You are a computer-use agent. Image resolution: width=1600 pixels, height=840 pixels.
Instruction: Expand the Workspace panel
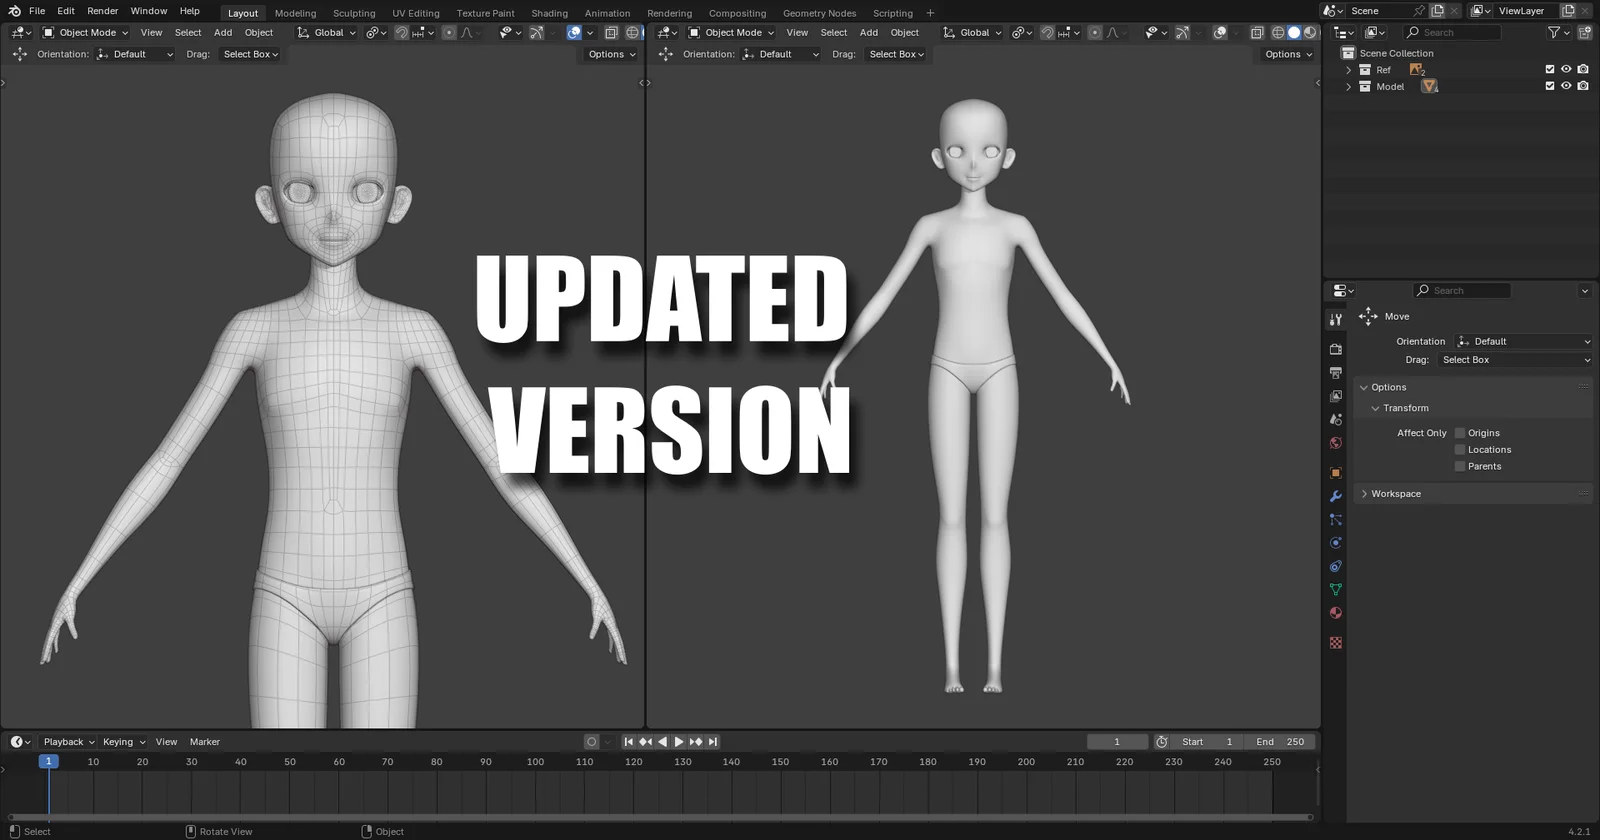coord(1364,494)
